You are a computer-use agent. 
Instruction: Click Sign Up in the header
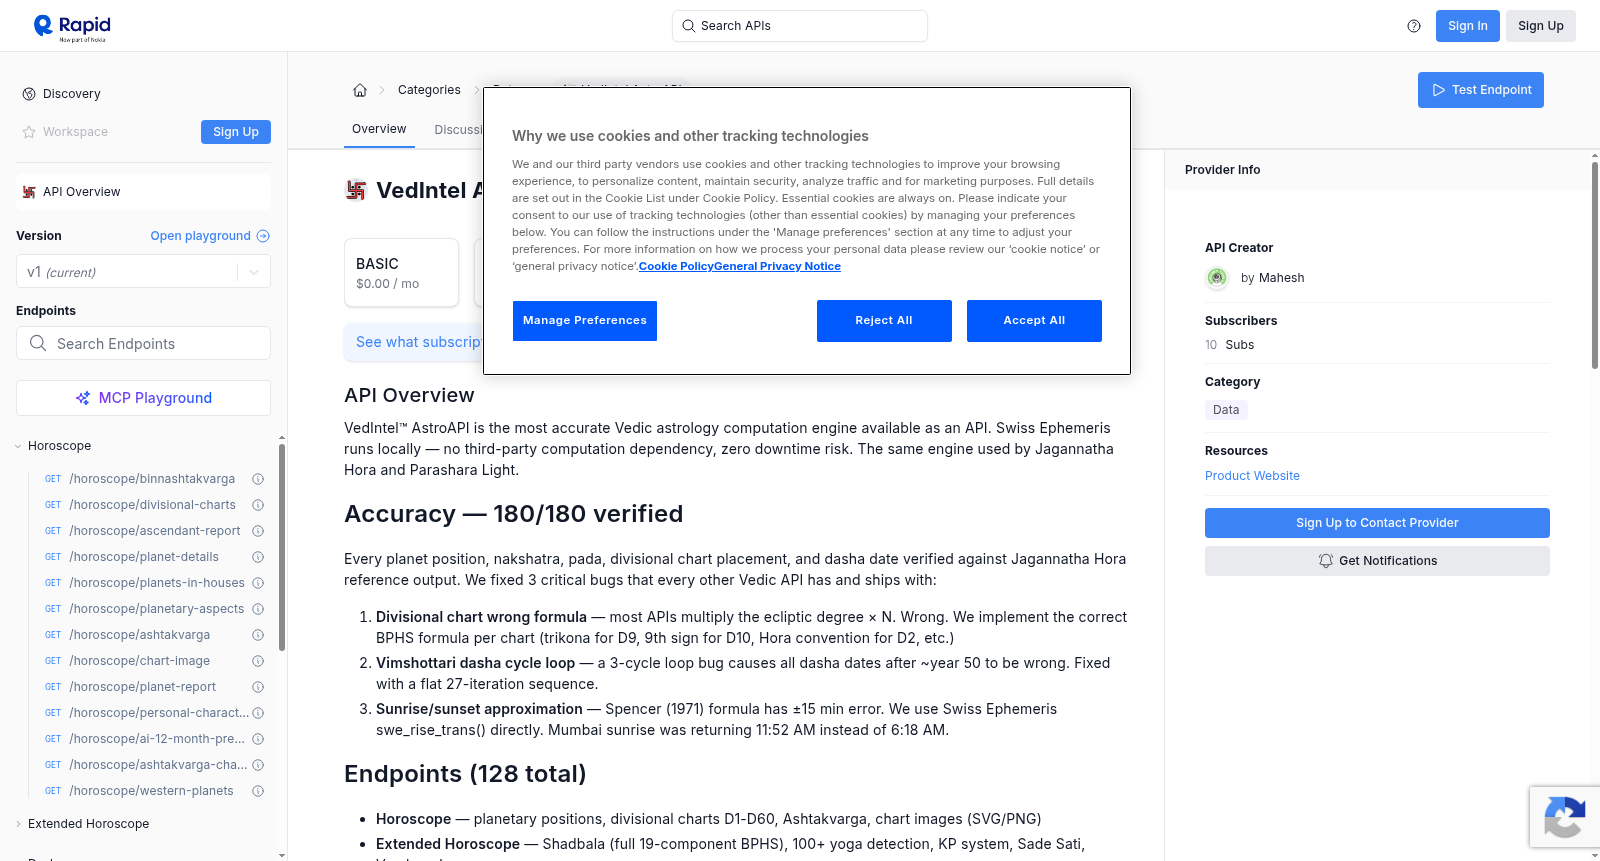point(1541,26)
